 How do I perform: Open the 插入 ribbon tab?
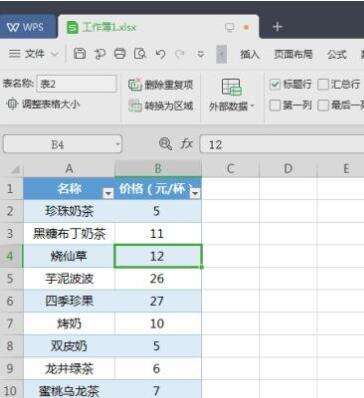click(250, 54)
